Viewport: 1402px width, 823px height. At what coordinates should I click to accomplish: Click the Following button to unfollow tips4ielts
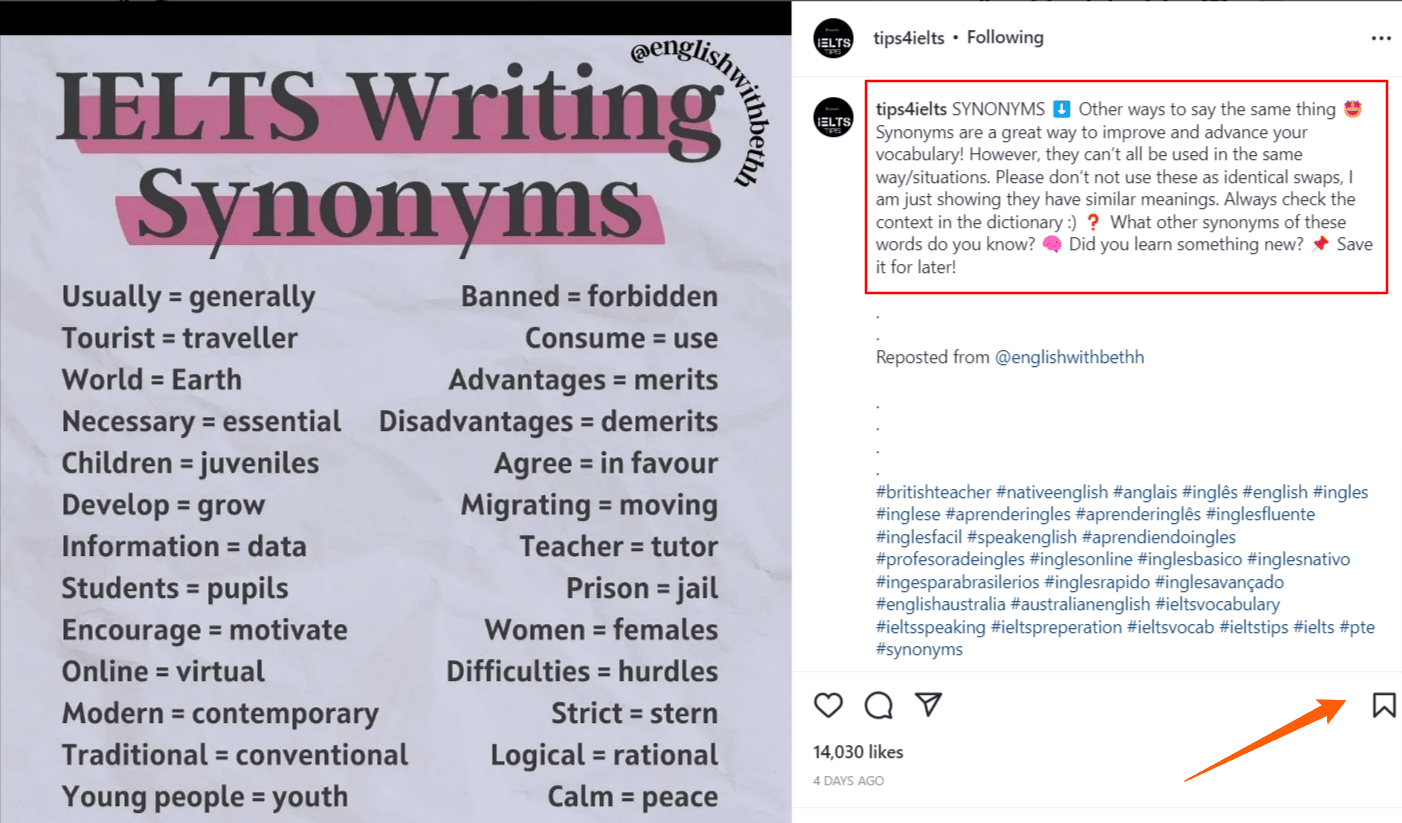click(1005, 37)
